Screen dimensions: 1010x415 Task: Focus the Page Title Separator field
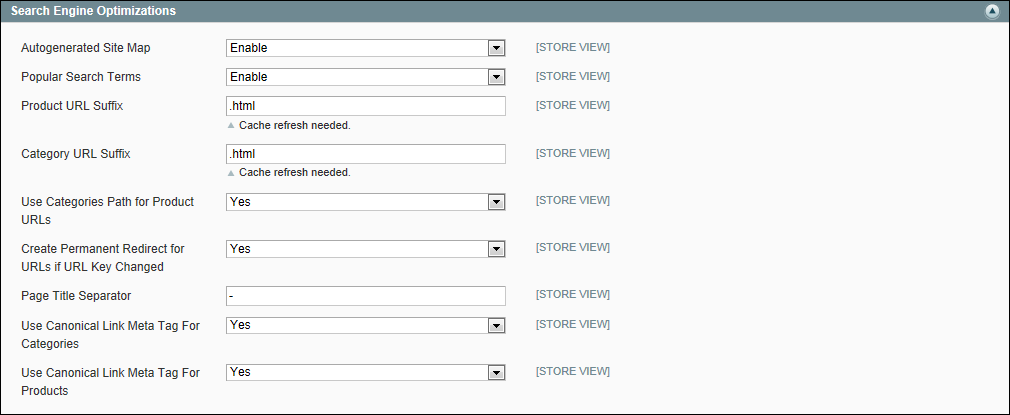(365, 296)
